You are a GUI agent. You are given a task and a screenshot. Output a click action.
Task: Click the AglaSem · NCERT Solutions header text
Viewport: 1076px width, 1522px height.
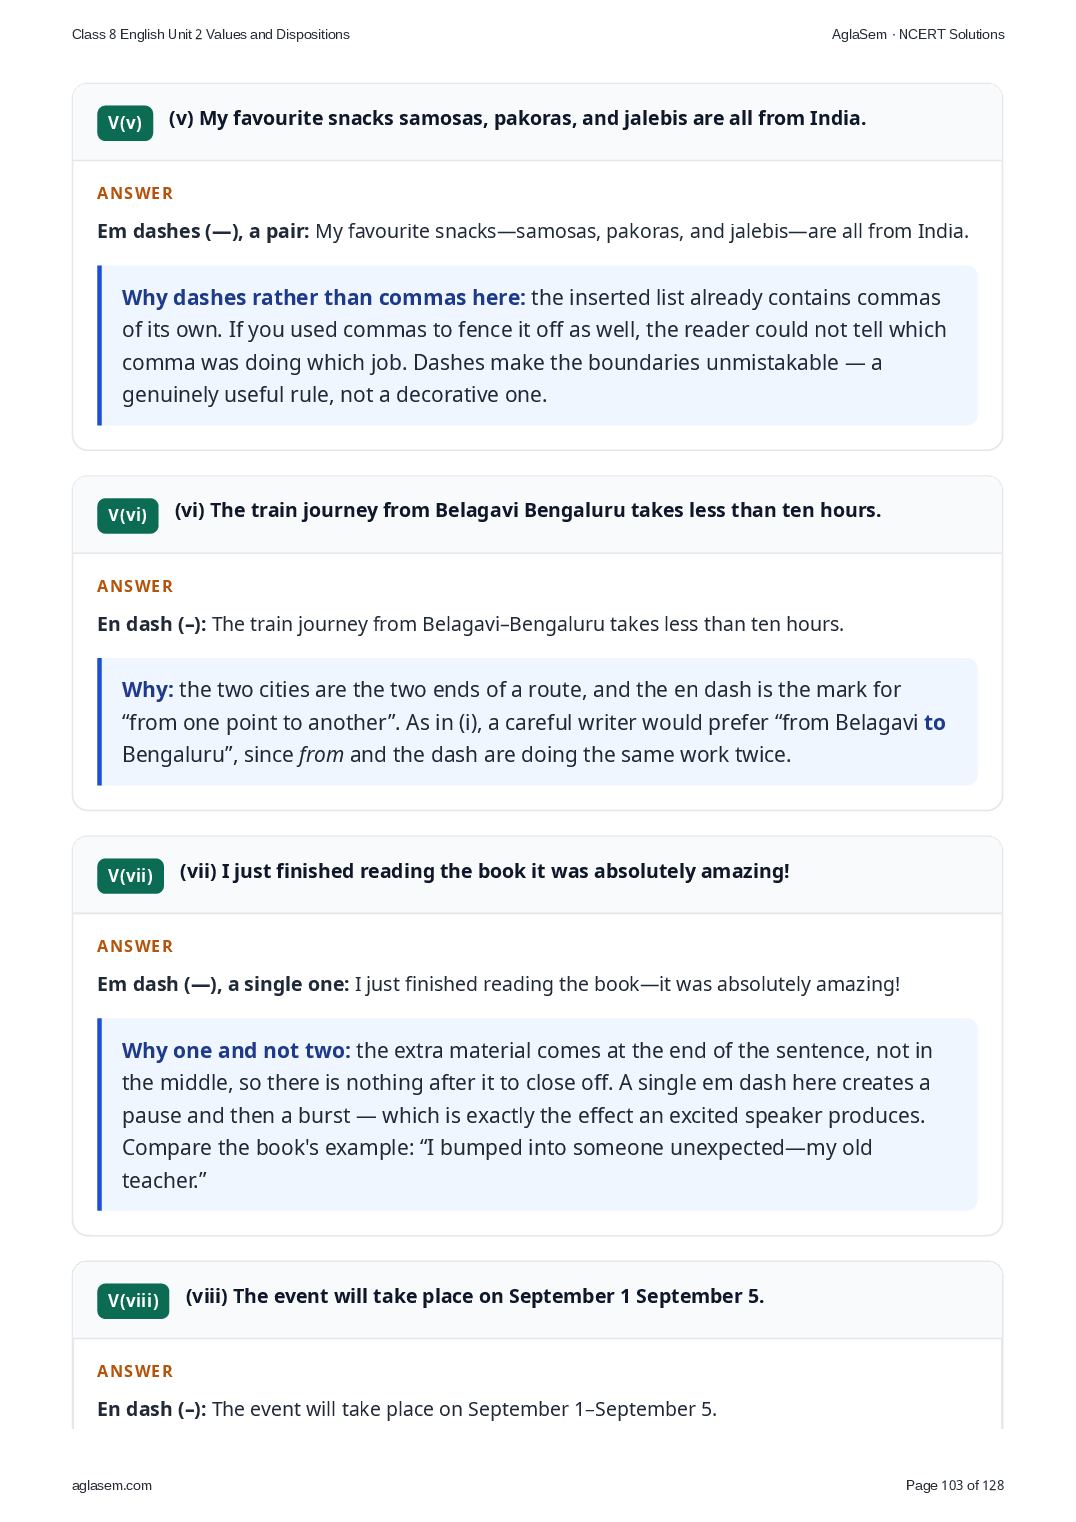918,34
